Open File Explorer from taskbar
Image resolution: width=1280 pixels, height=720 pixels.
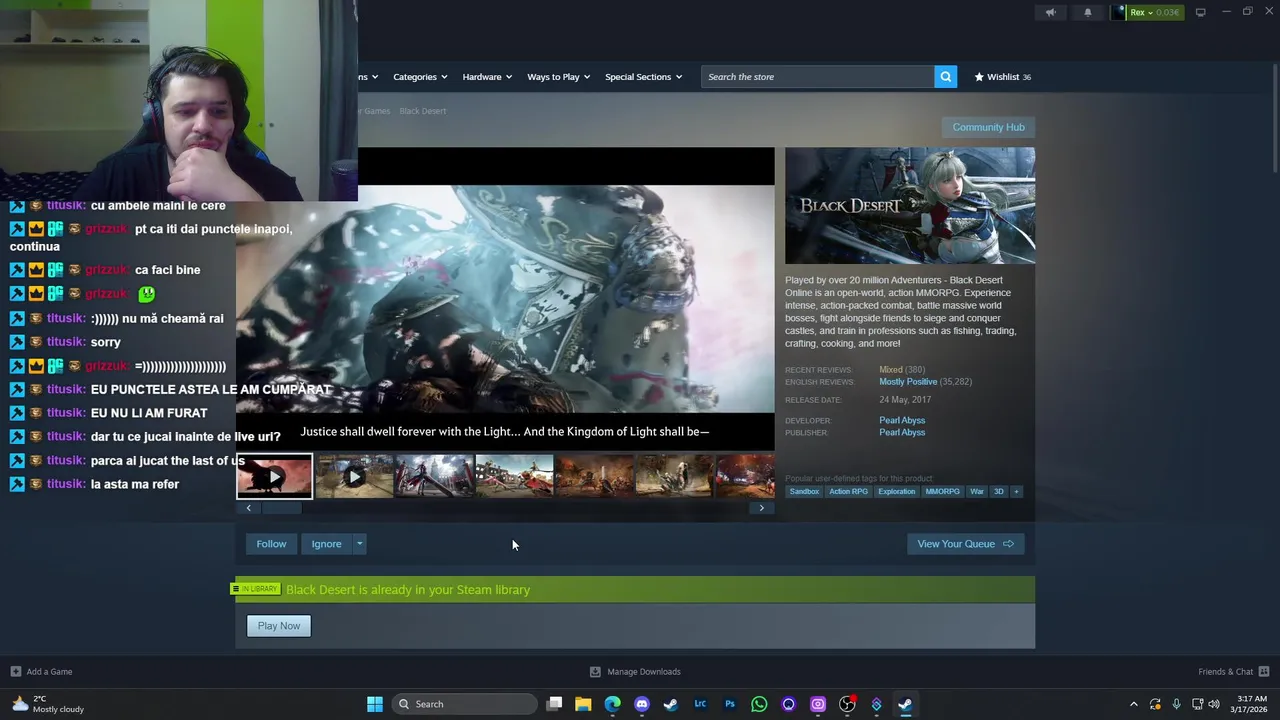(583, 704)
